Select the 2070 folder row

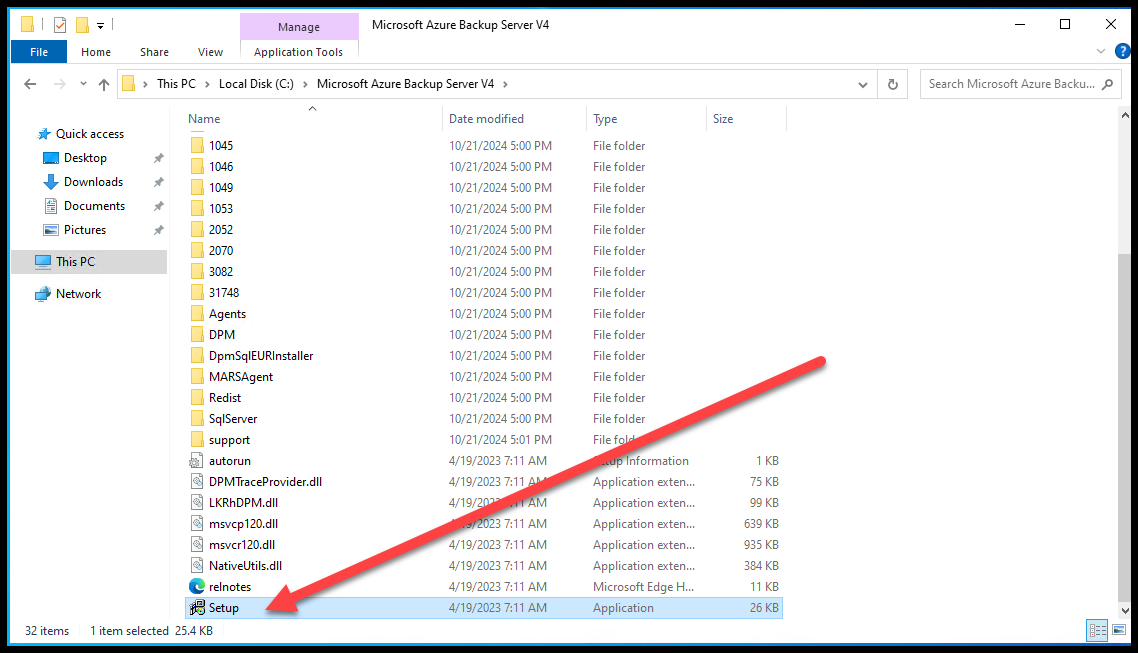[x=485, y=251]
